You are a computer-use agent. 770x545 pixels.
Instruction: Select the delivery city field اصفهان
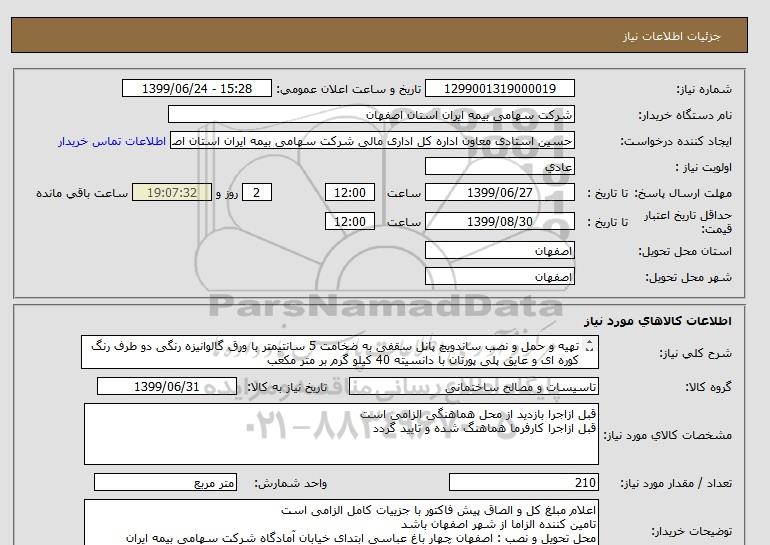pyautogui.click(x=499, y=276)
